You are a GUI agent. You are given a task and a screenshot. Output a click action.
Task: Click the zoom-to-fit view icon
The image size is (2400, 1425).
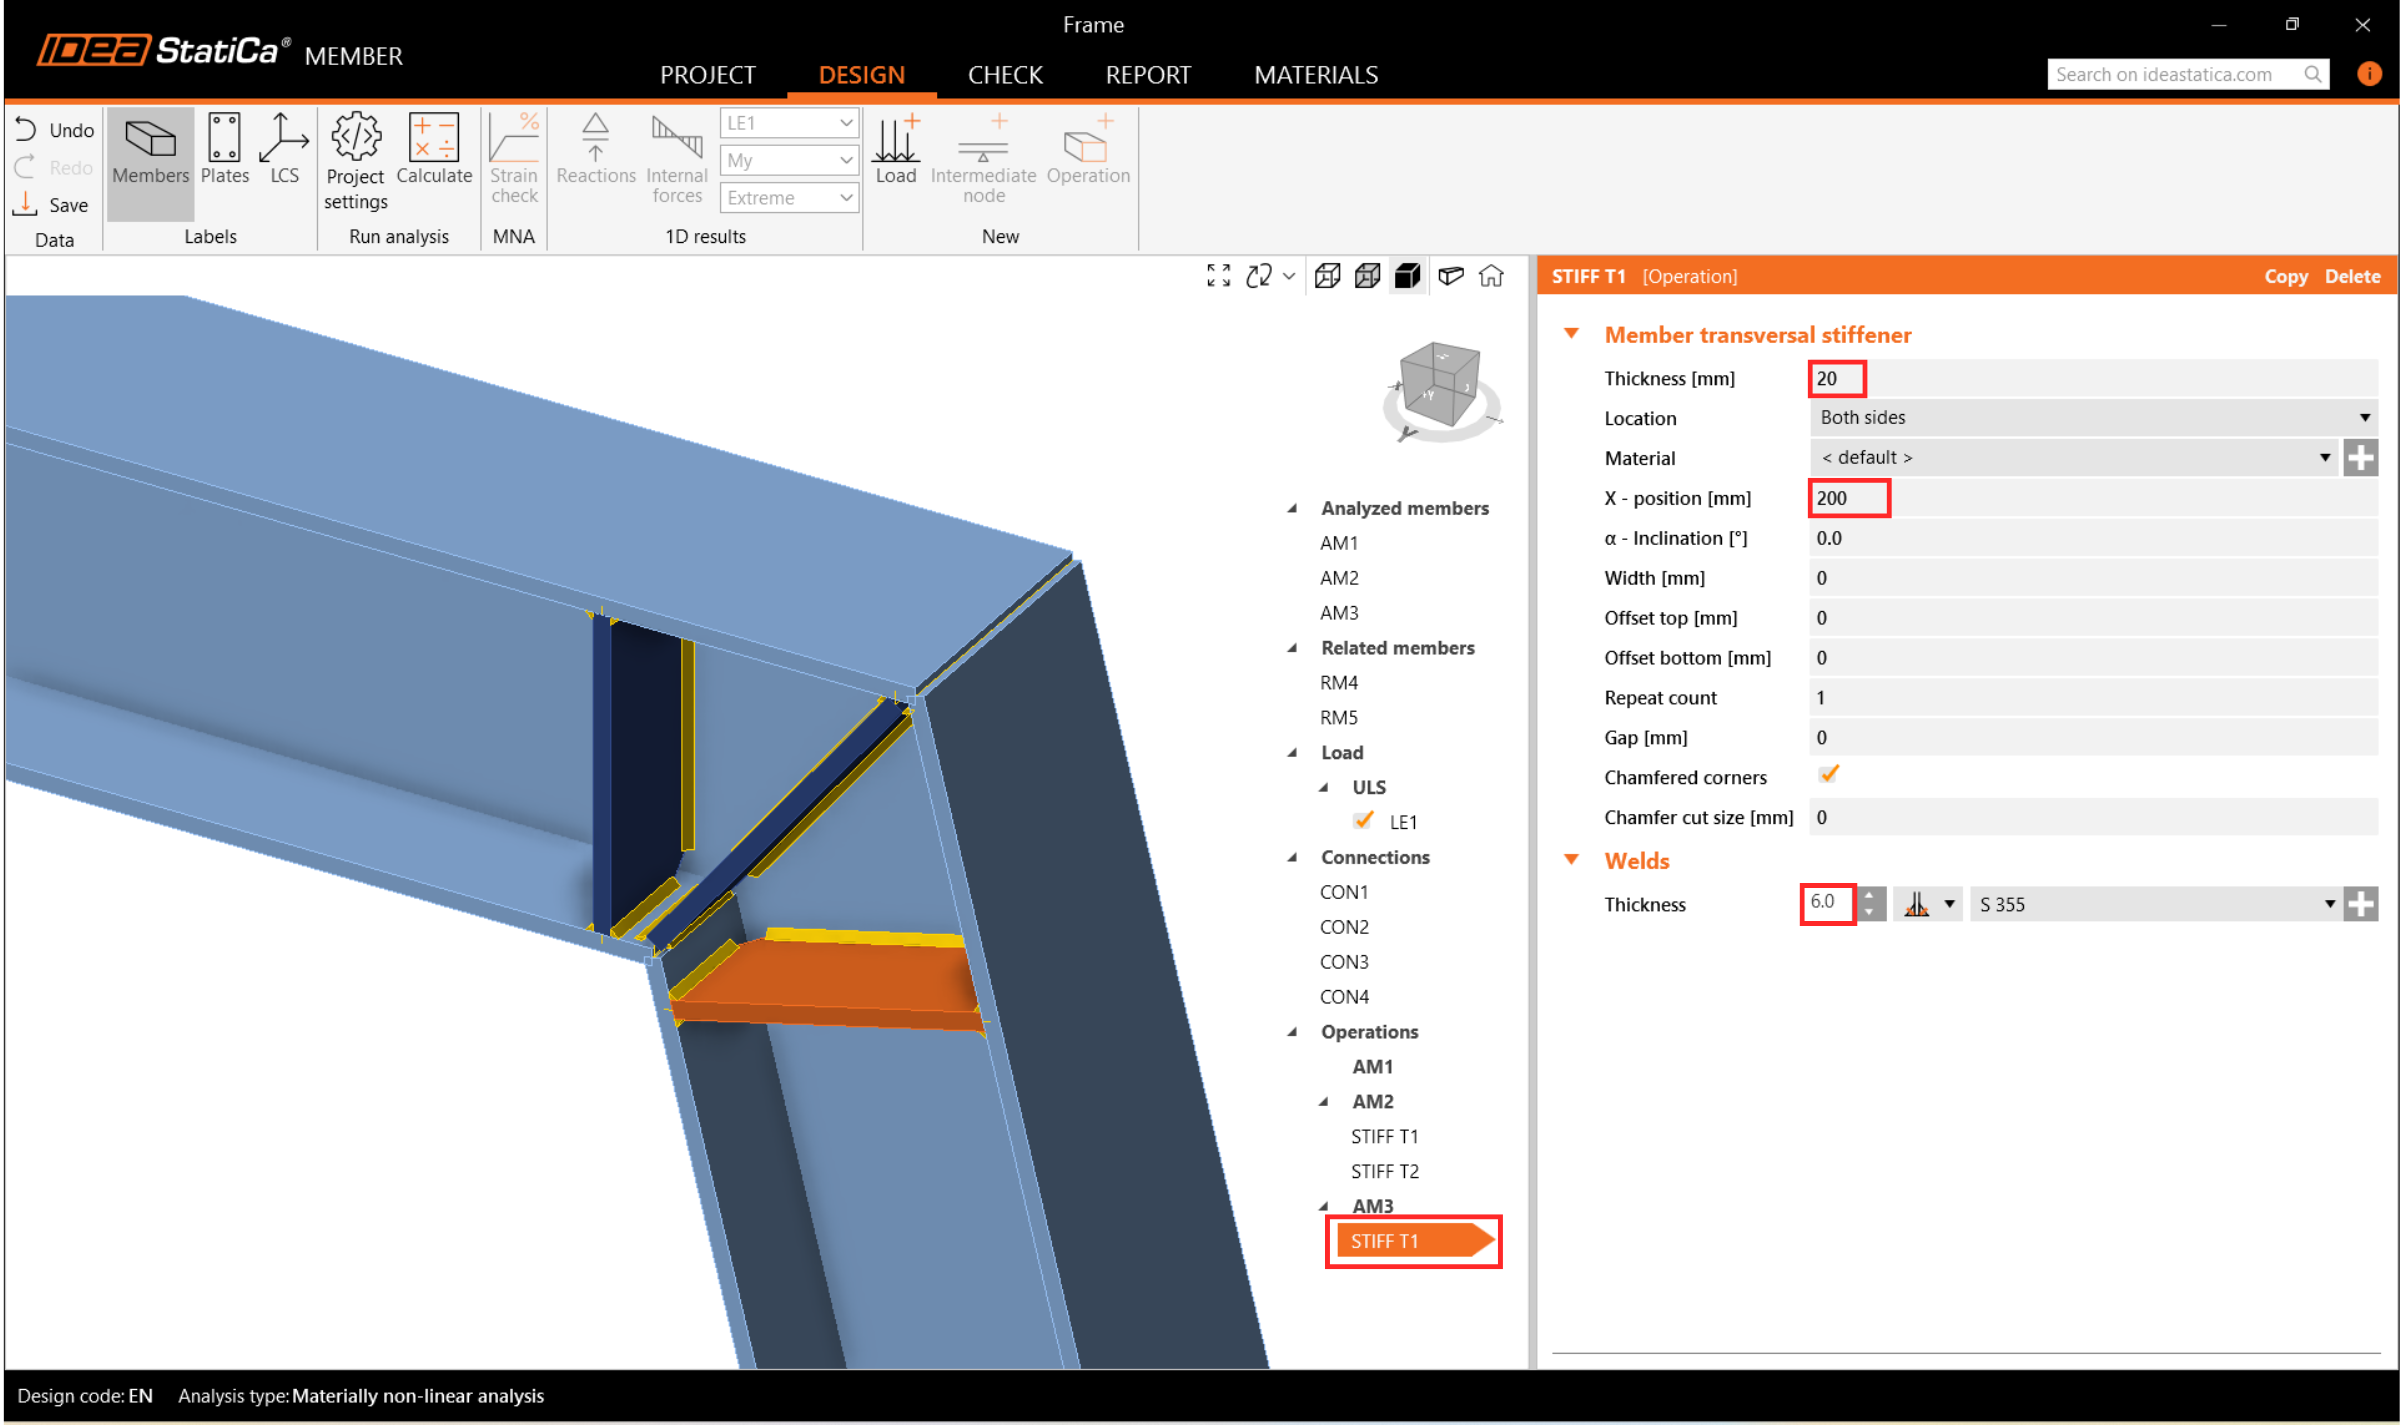(x=1218, y=276)
